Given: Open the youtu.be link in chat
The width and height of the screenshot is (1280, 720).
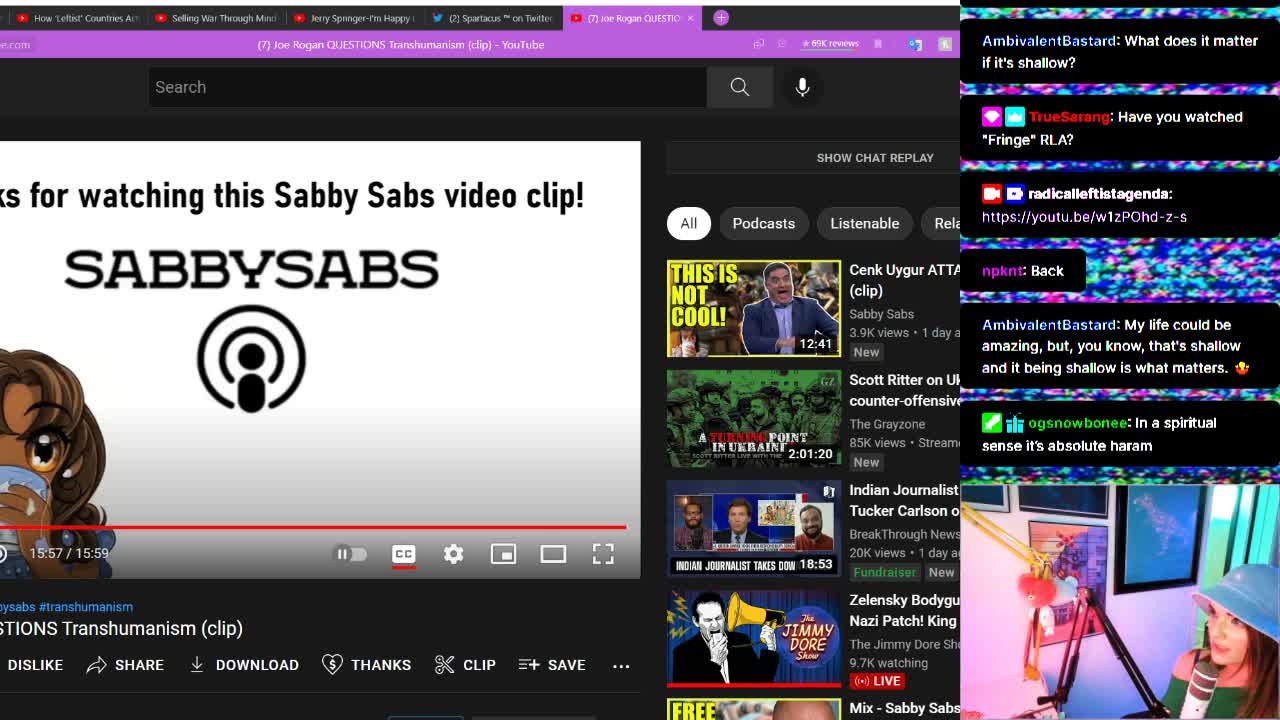Looking at the screenshot, I should (1084, 217).
